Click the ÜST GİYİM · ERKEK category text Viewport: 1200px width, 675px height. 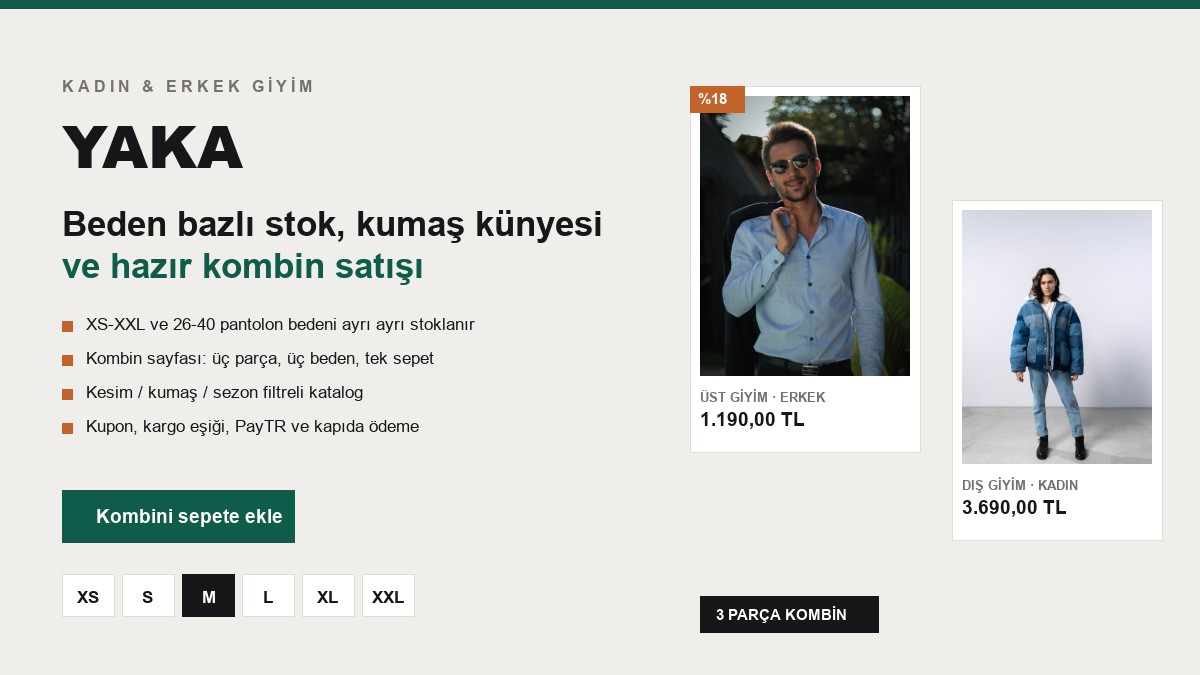(x=763, y=397)
